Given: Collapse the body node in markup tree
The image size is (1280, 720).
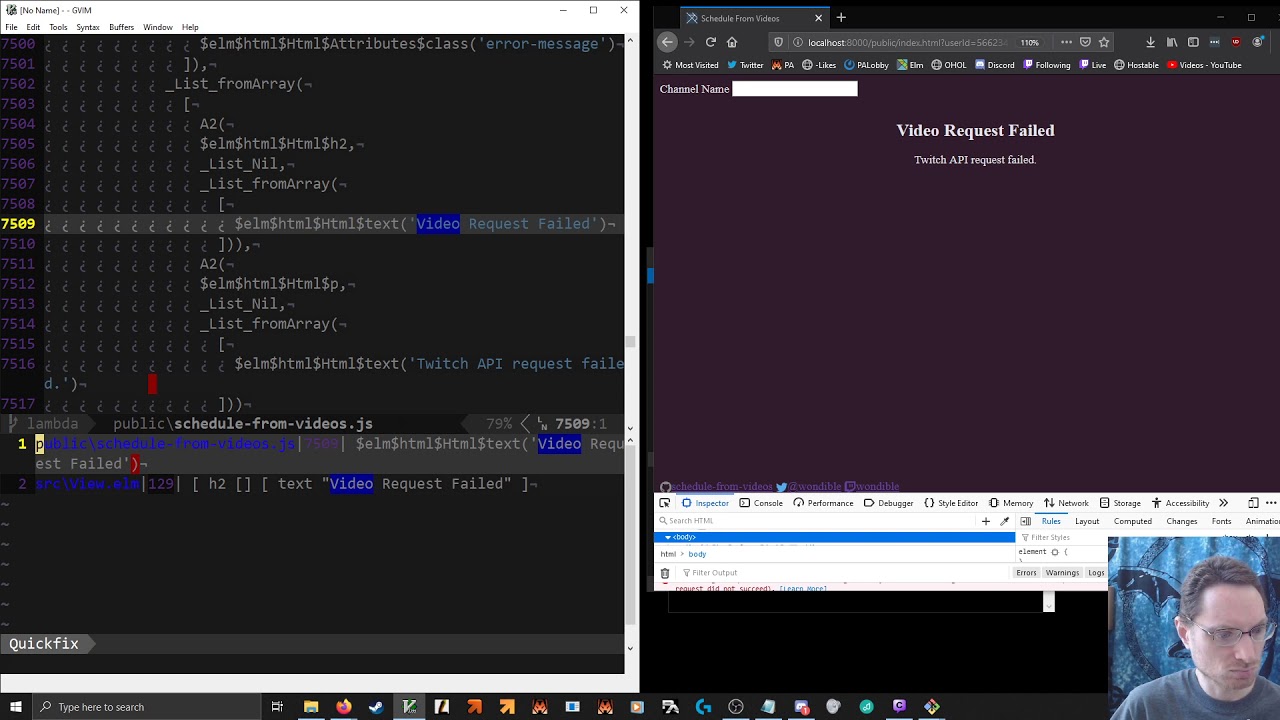Looking at the screenshot, I should (x=667, y=538).
